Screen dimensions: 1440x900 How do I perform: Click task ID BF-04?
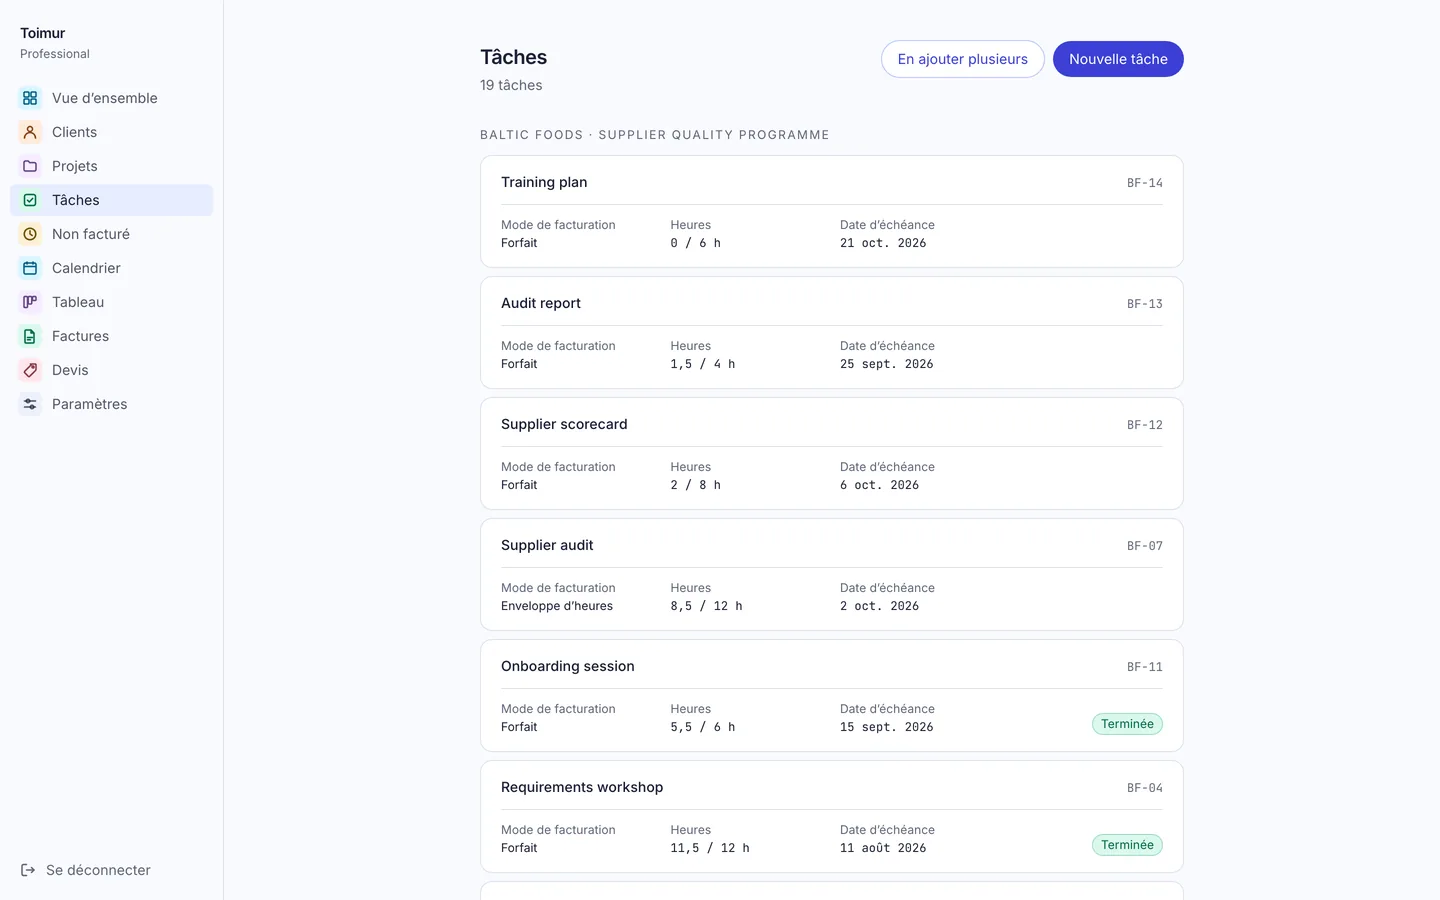click(x=1145, y=788)
